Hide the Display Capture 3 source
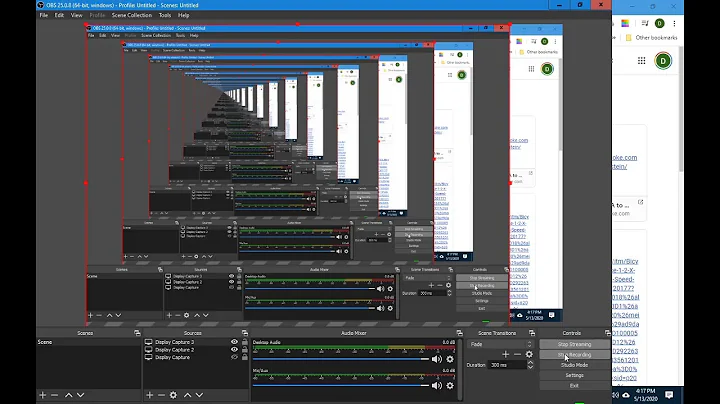 tap(234, 342)
